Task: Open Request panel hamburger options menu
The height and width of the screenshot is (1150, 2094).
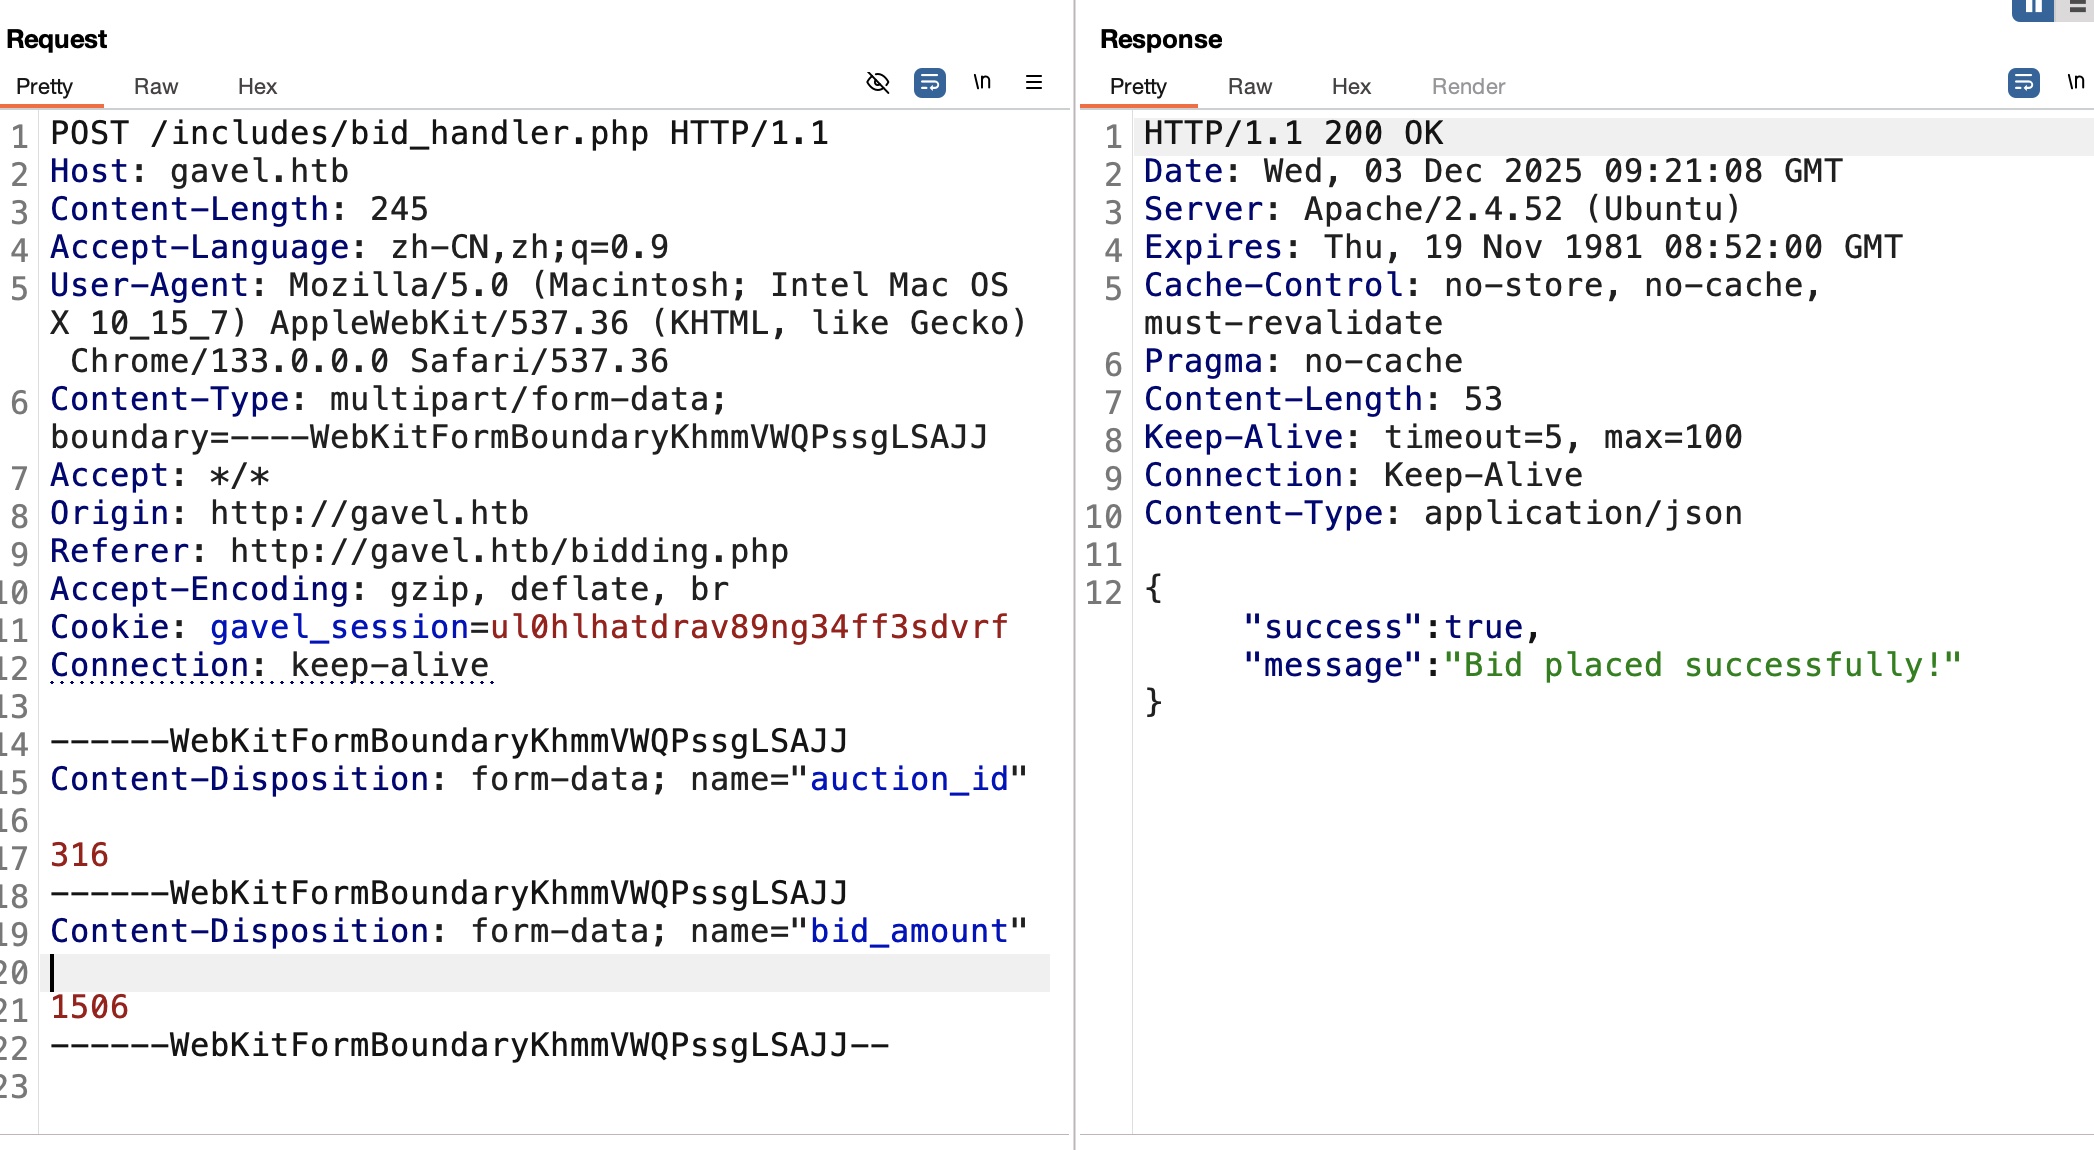Action: 1034,82
